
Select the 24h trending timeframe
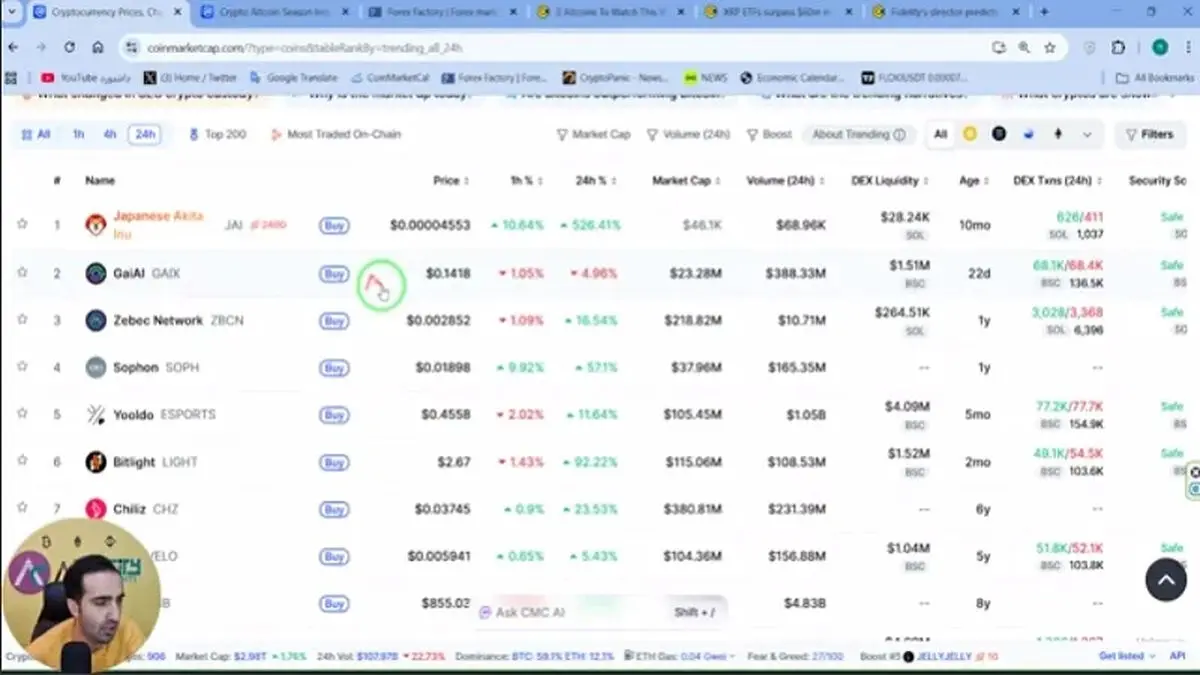tap(145, 134)
